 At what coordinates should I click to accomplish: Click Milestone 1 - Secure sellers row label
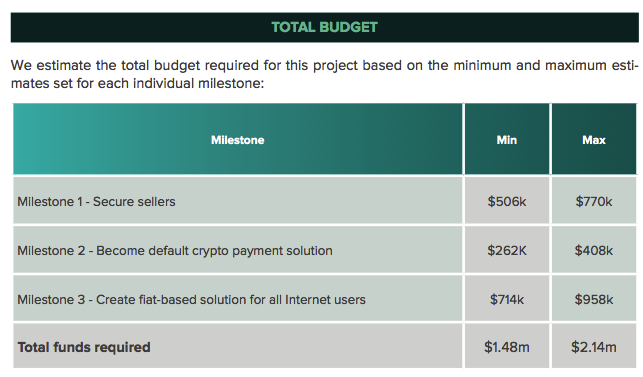(x=96, y=201)
